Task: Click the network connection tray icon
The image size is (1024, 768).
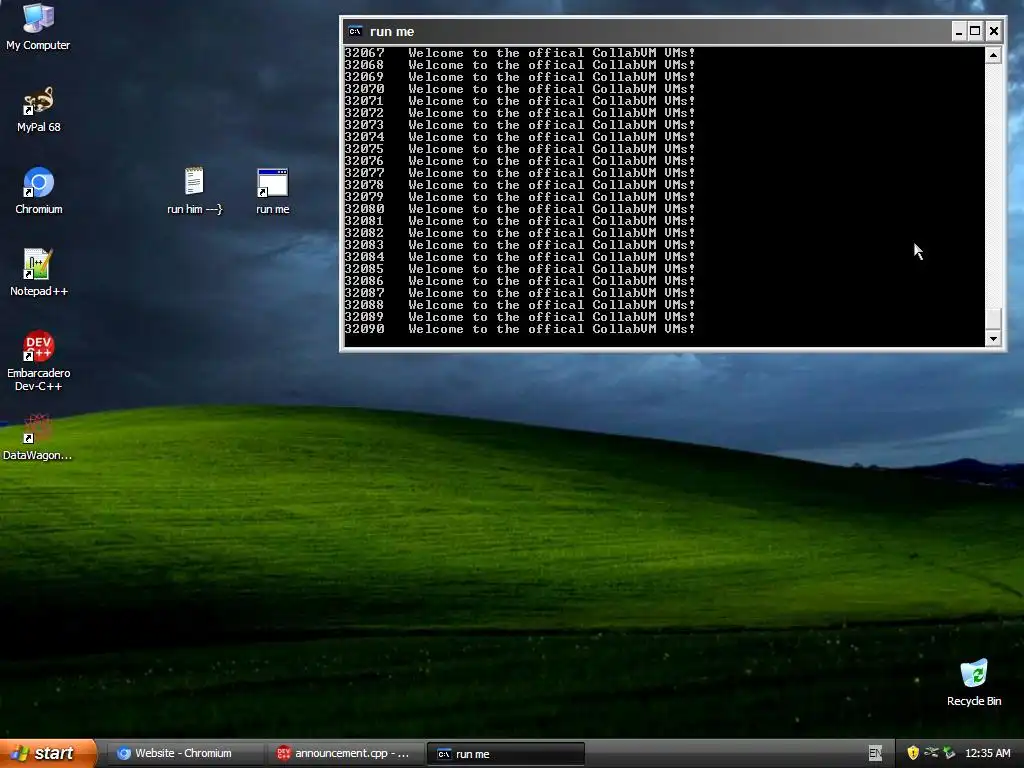Action: 931,753
